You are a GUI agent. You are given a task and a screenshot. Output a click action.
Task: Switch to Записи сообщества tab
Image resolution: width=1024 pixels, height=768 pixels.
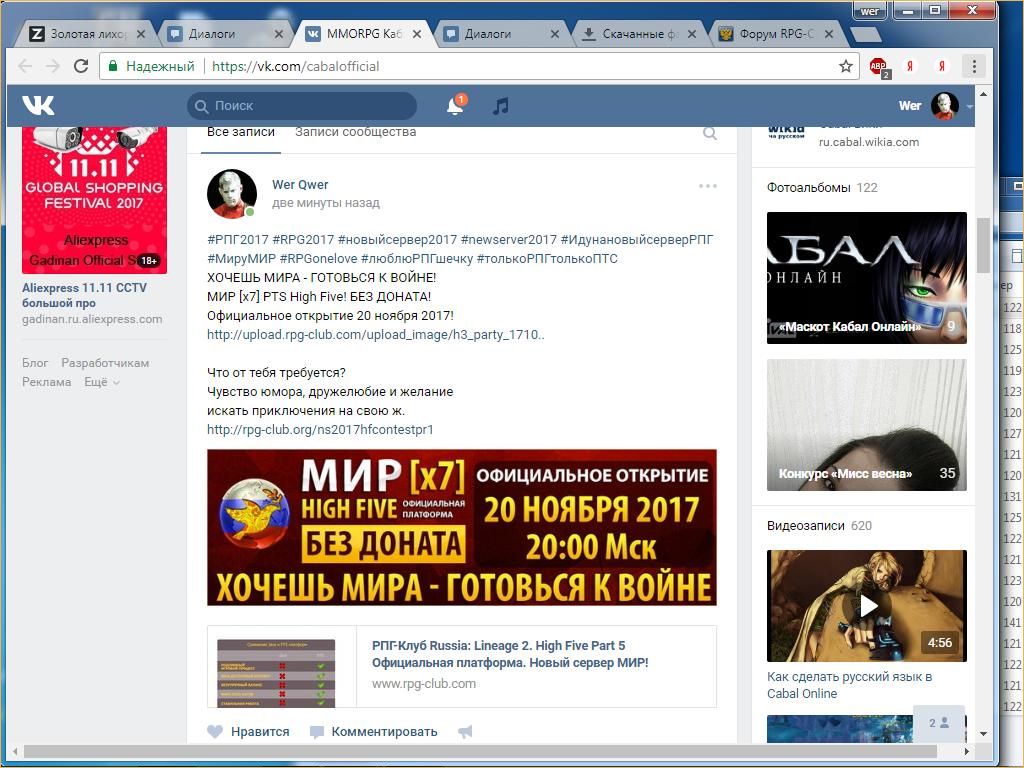point(355,132)
